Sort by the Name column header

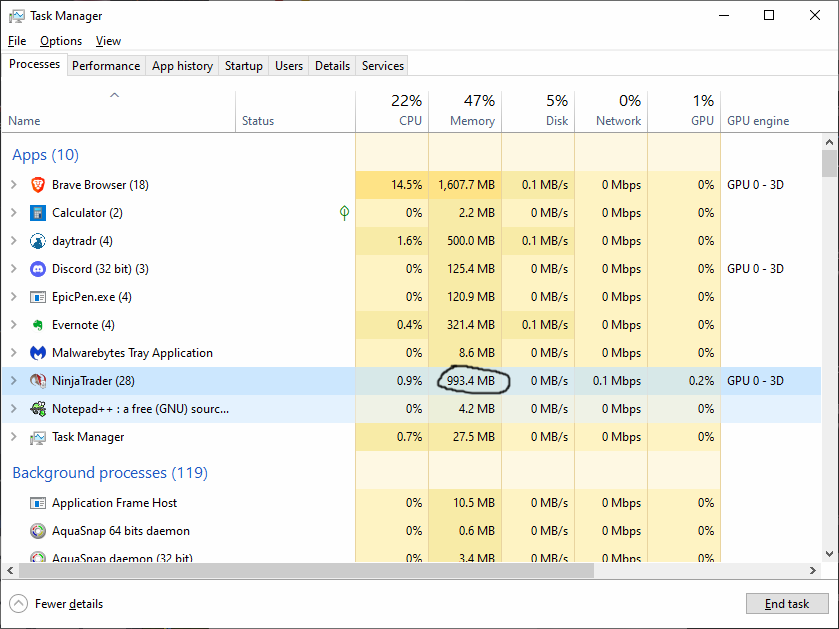tap(118, 111)
